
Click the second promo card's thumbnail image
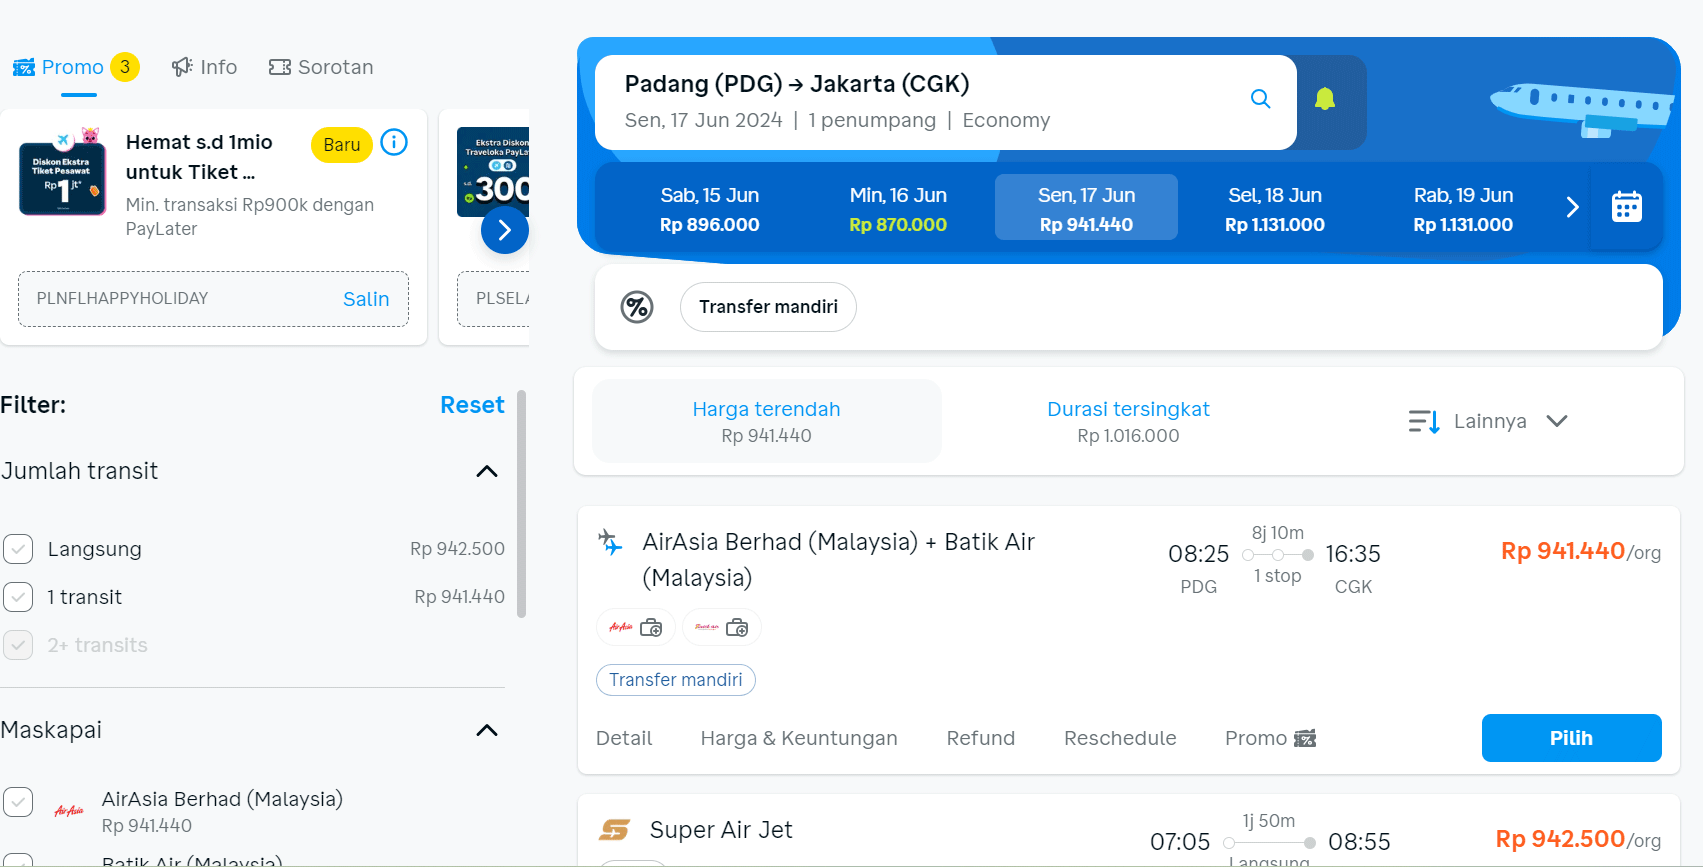click(493, 172)
